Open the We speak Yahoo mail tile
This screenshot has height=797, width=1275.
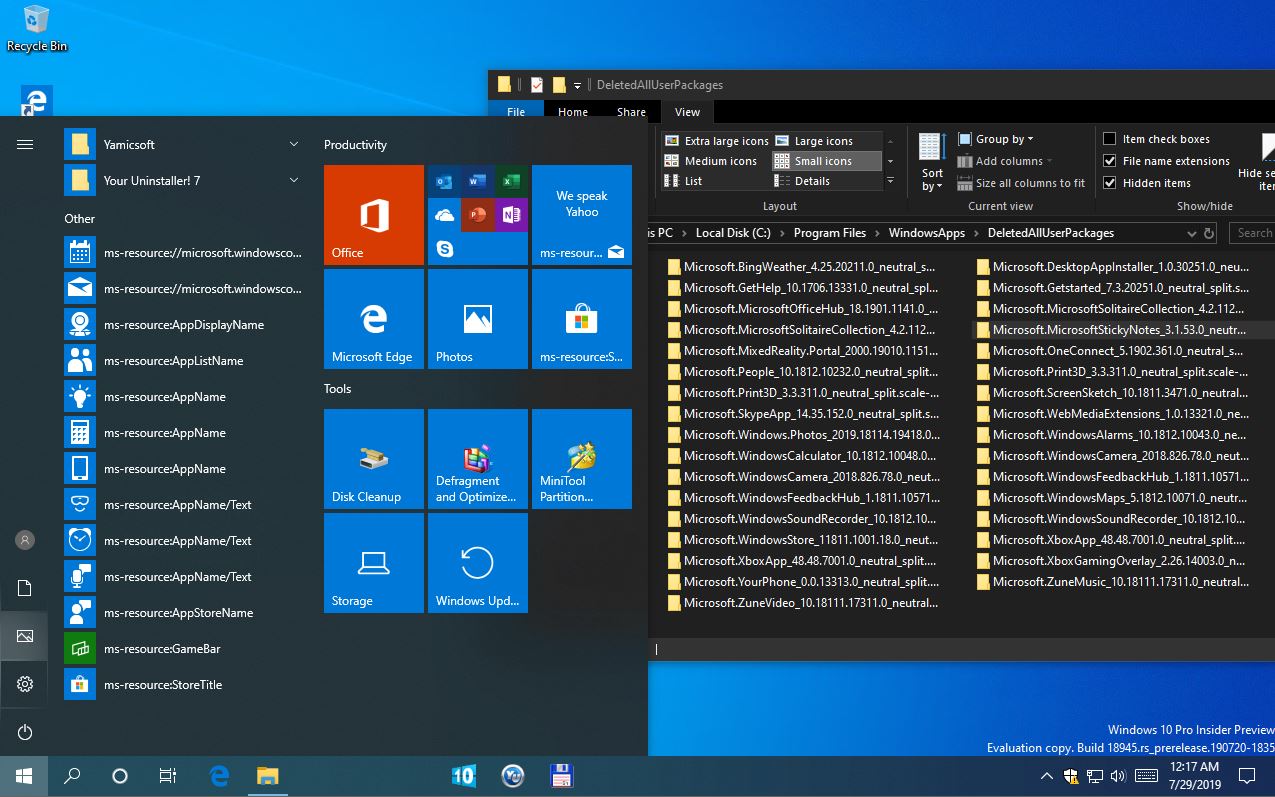point(582,215)
